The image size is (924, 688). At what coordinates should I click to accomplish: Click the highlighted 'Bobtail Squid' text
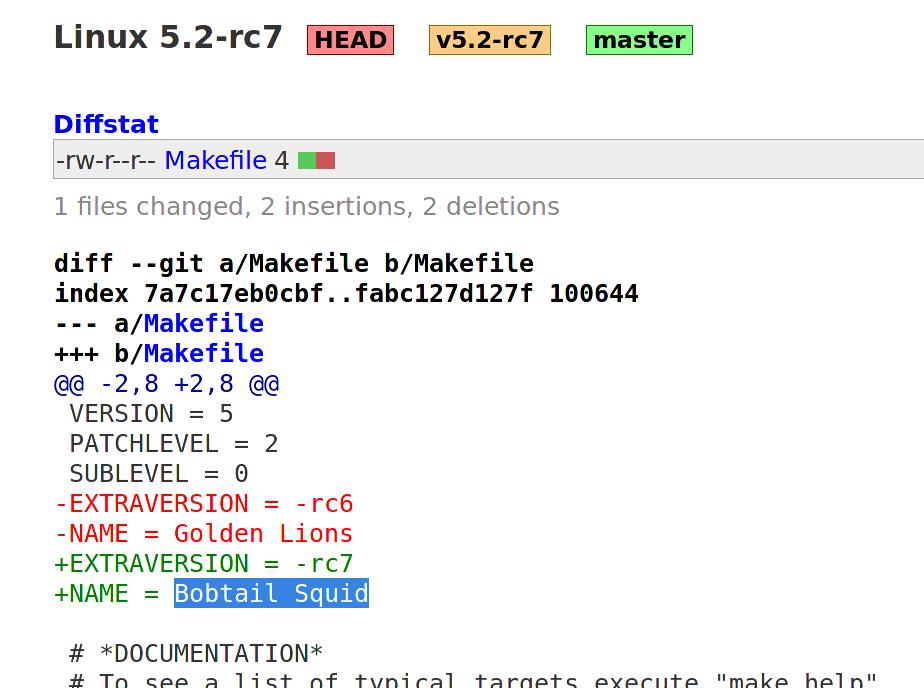click(x=272, y=594)
